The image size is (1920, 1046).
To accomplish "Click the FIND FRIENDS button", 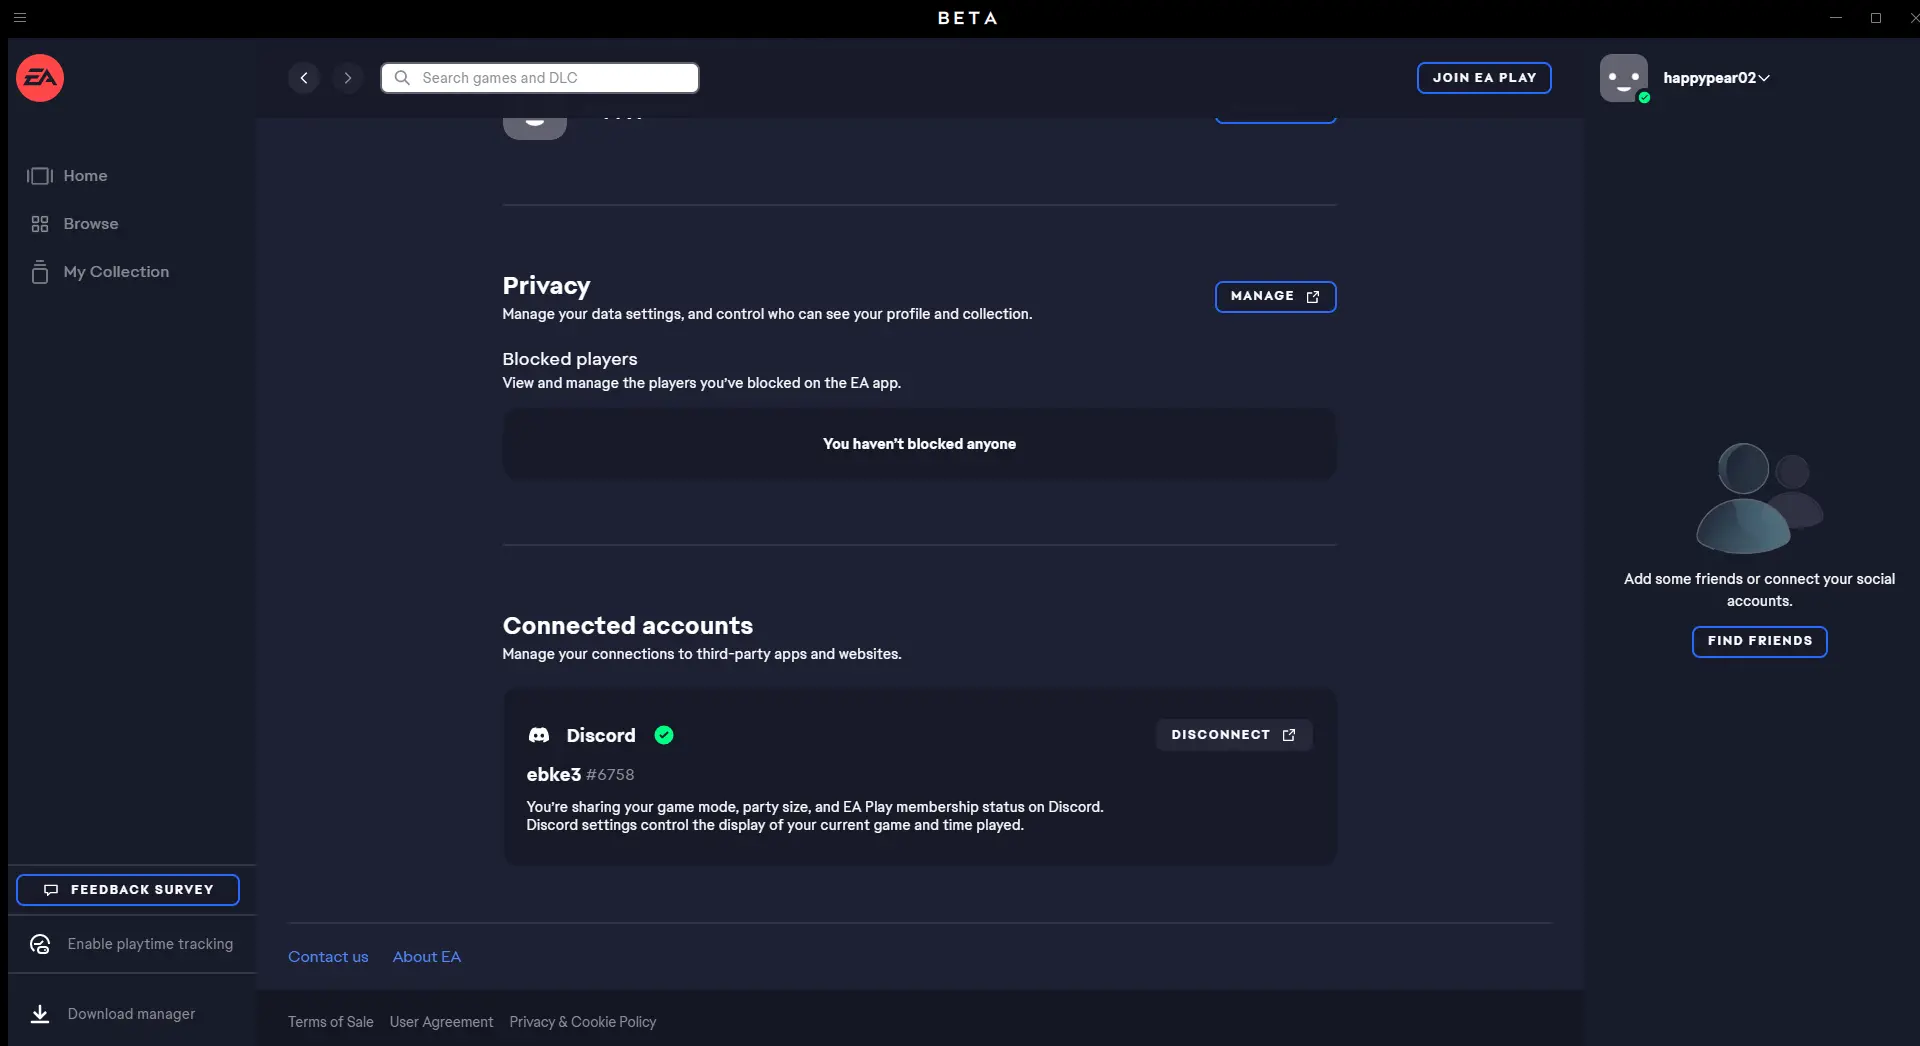I will pyautogui.click(x=1759, y=641).
